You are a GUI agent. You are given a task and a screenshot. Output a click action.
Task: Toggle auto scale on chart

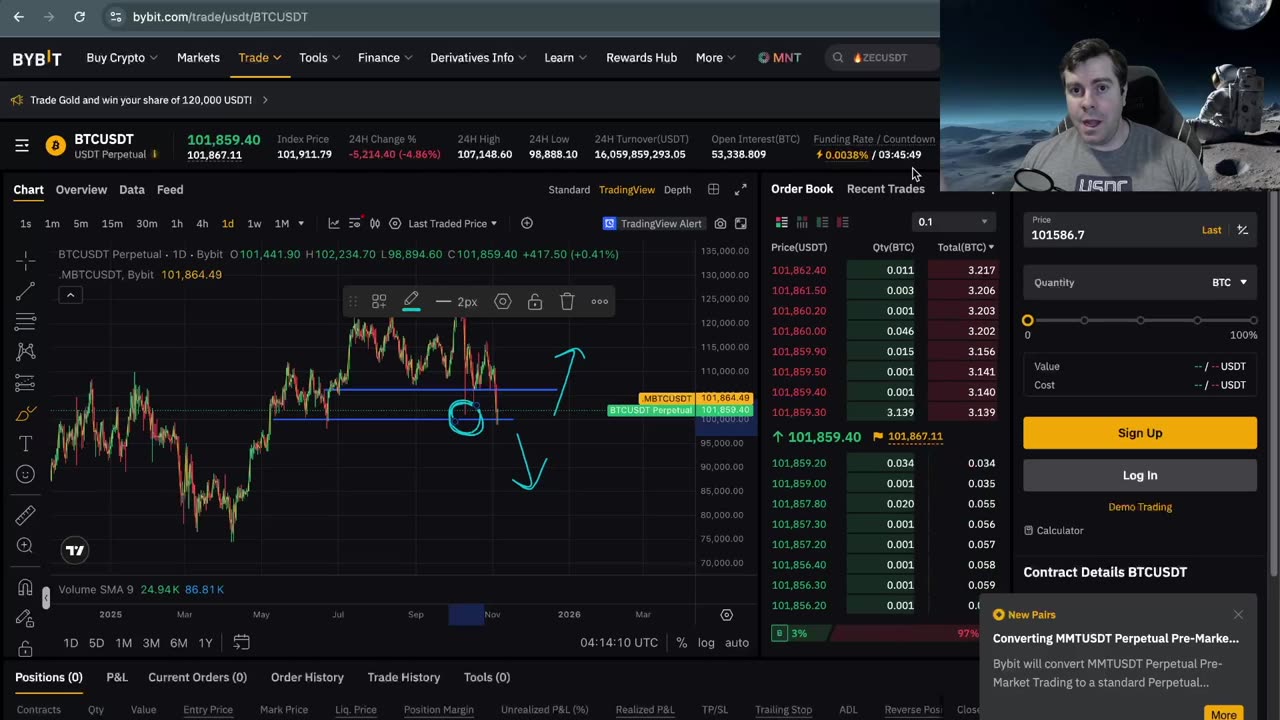pos(737,642)
